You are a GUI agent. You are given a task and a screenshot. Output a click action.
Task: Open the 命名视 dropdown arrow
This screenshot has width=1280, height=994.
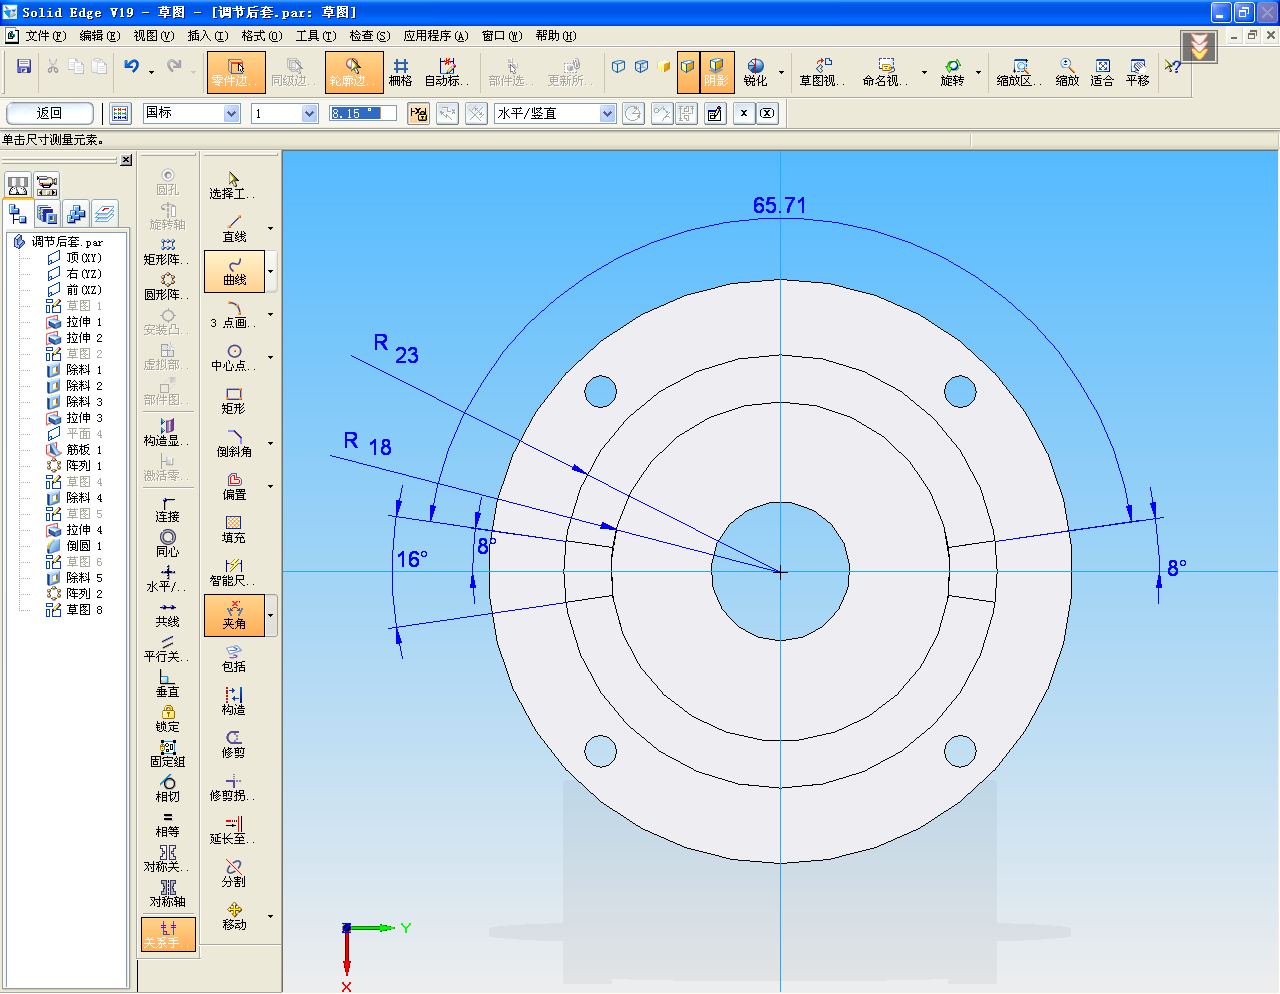click(924, 72)
